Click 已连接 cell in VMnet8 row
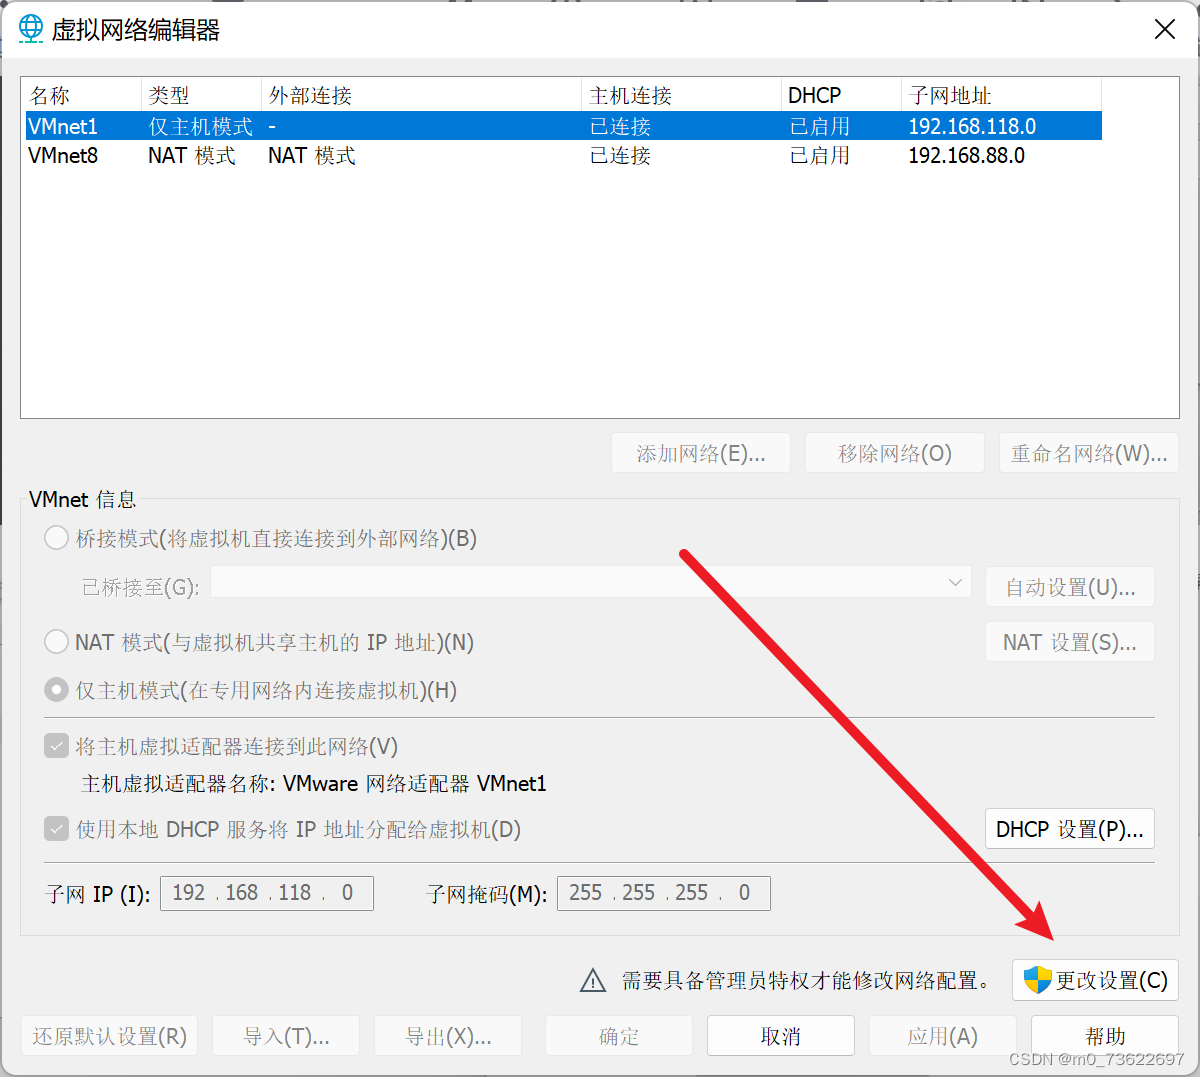Image resolution: width=1200 pixels, height=1077 pixels. coord(620,155)
